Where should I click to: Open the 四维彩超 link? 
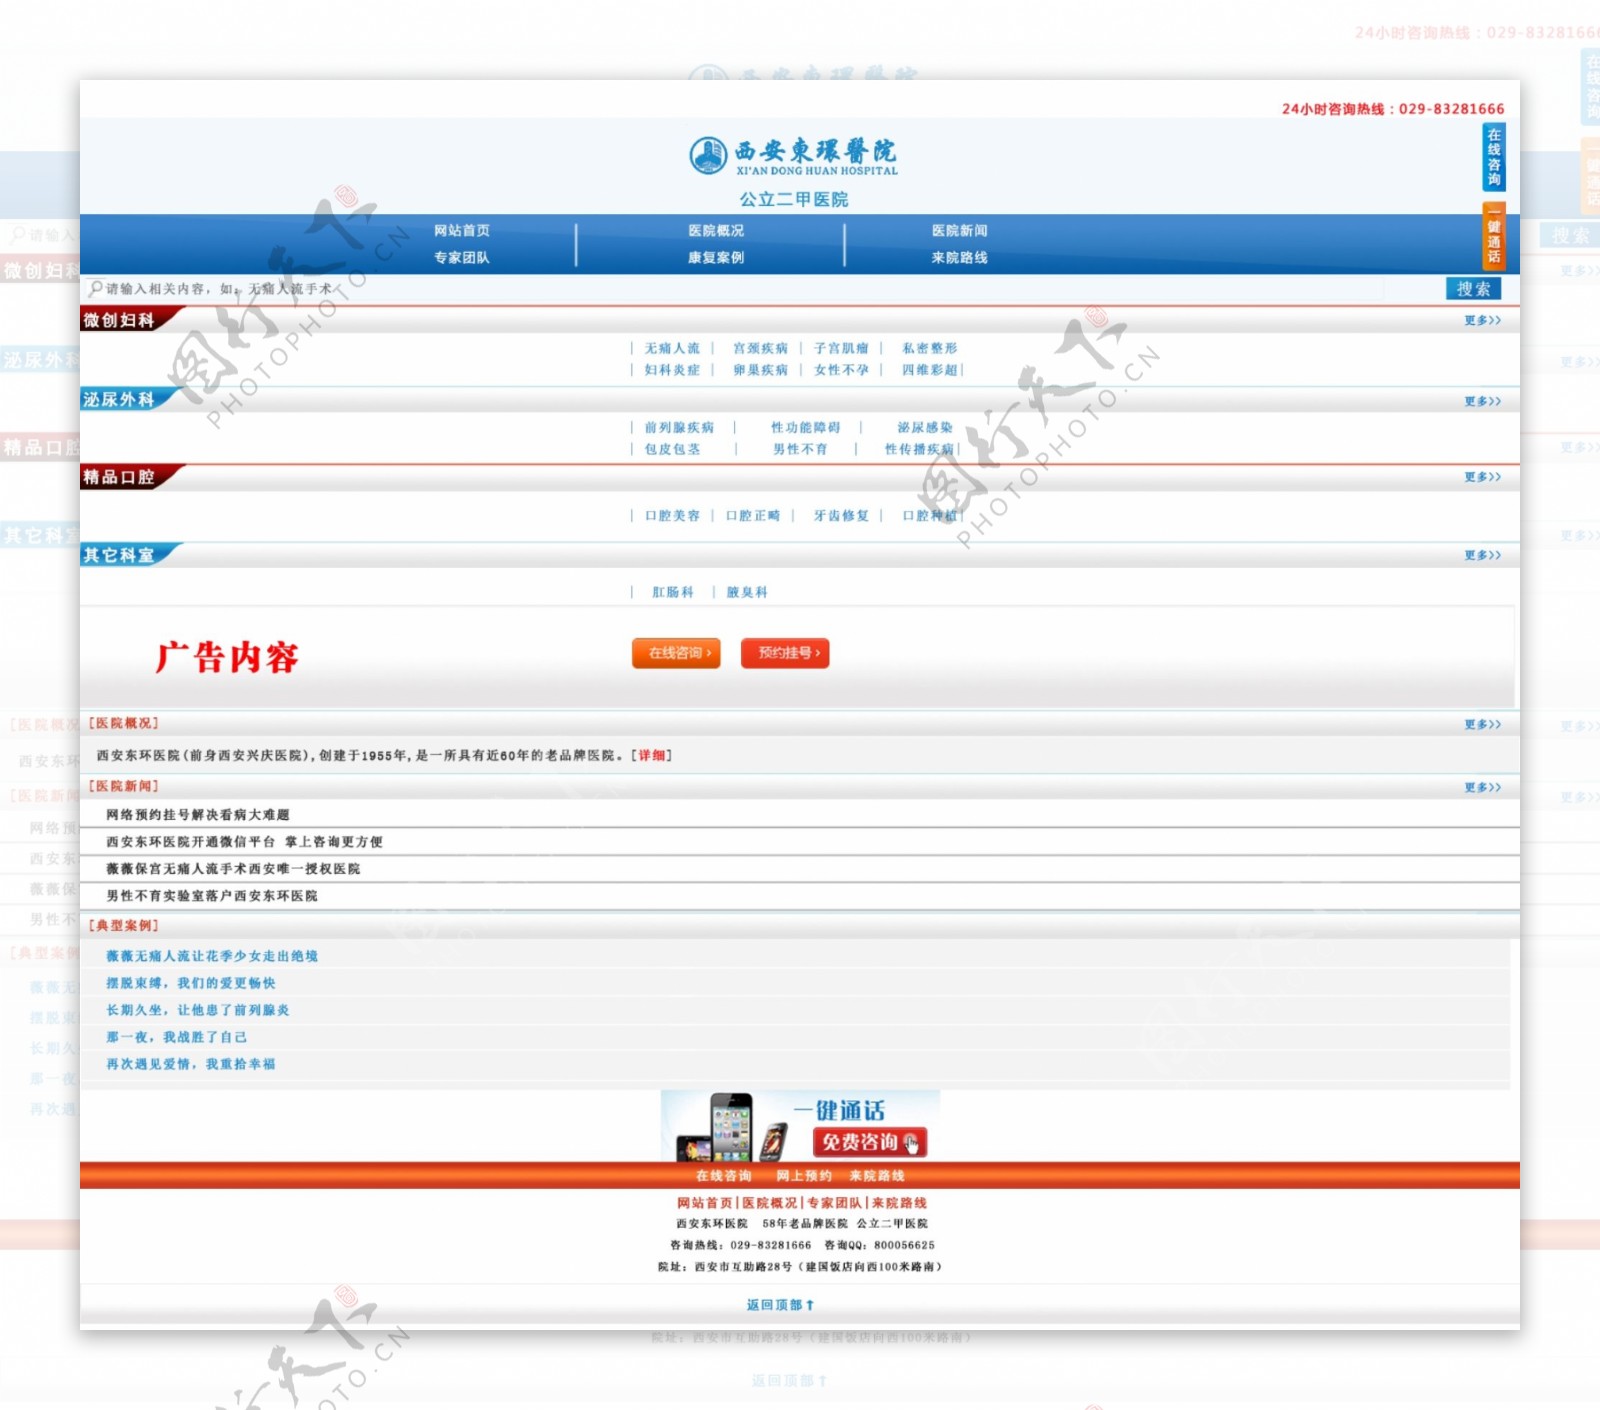pos(929,370)
